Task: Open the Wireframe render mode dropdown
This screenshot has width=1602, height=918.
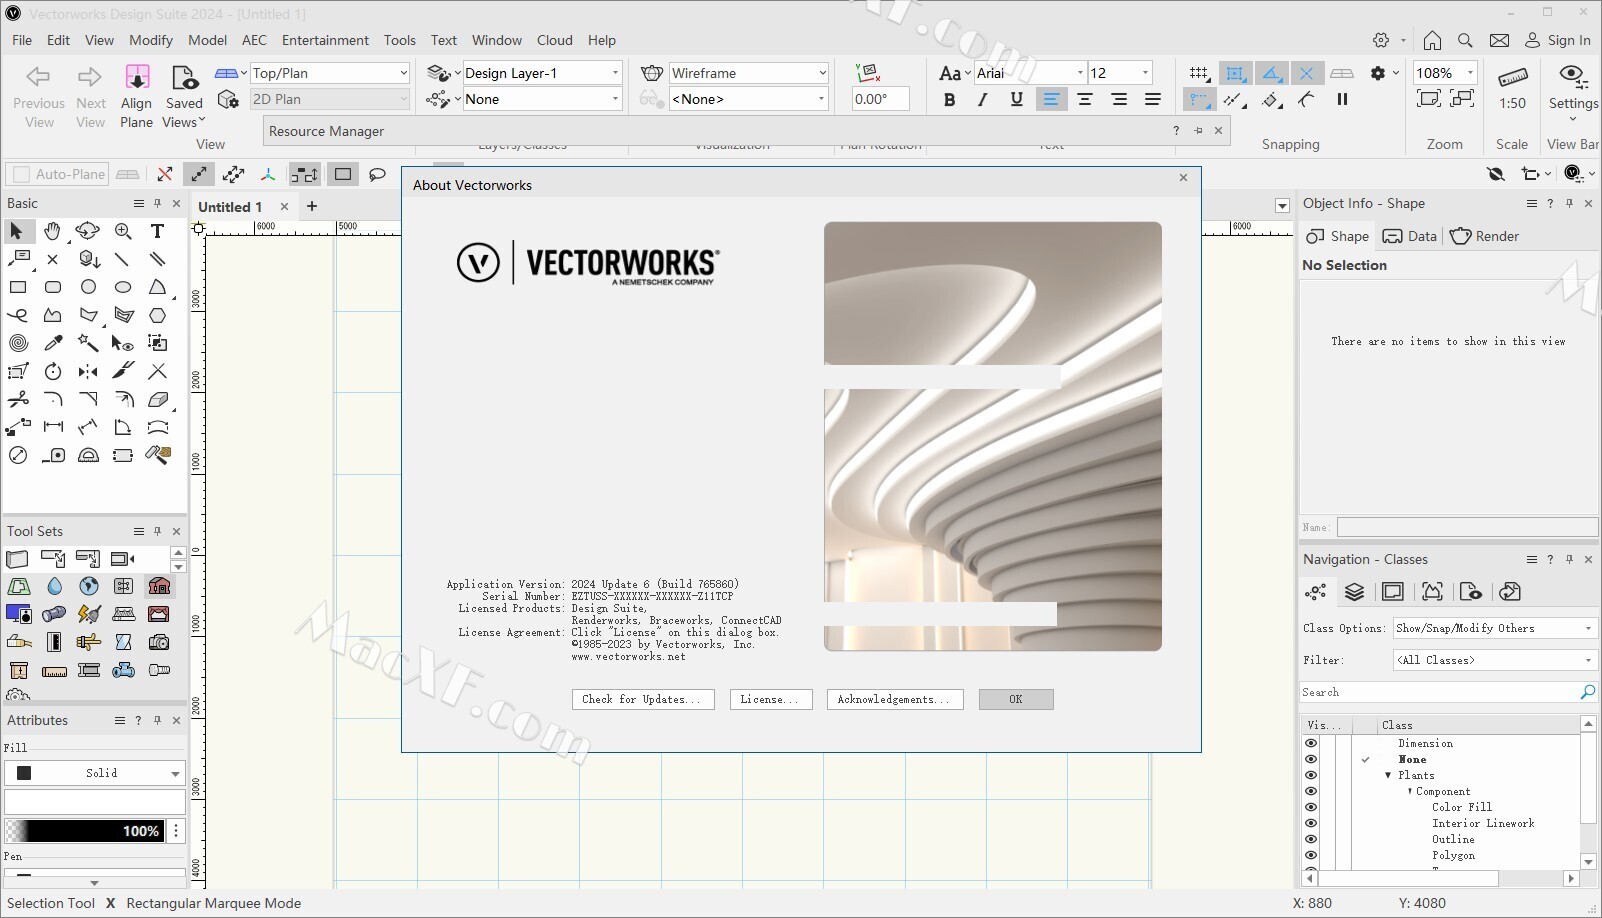Action: coord(748,73)
